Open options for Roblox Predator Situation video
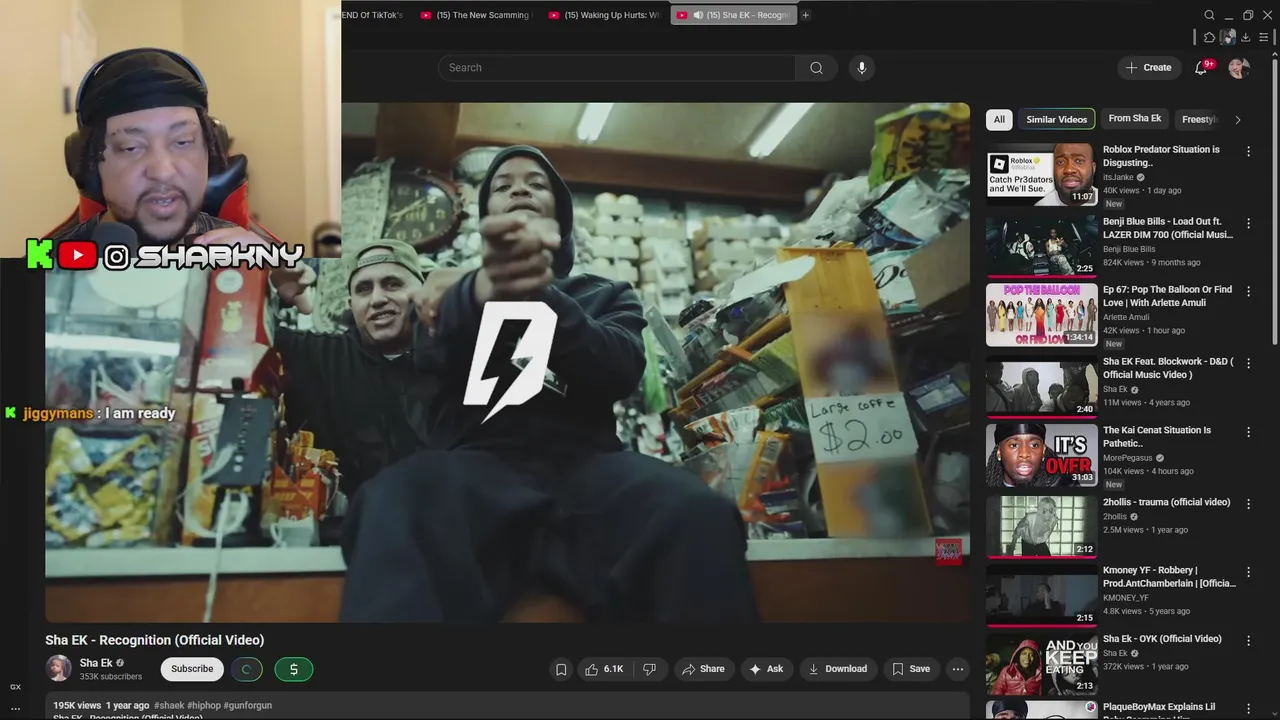This screenshot has width=1280, height=720. (x=1248, y=151)
